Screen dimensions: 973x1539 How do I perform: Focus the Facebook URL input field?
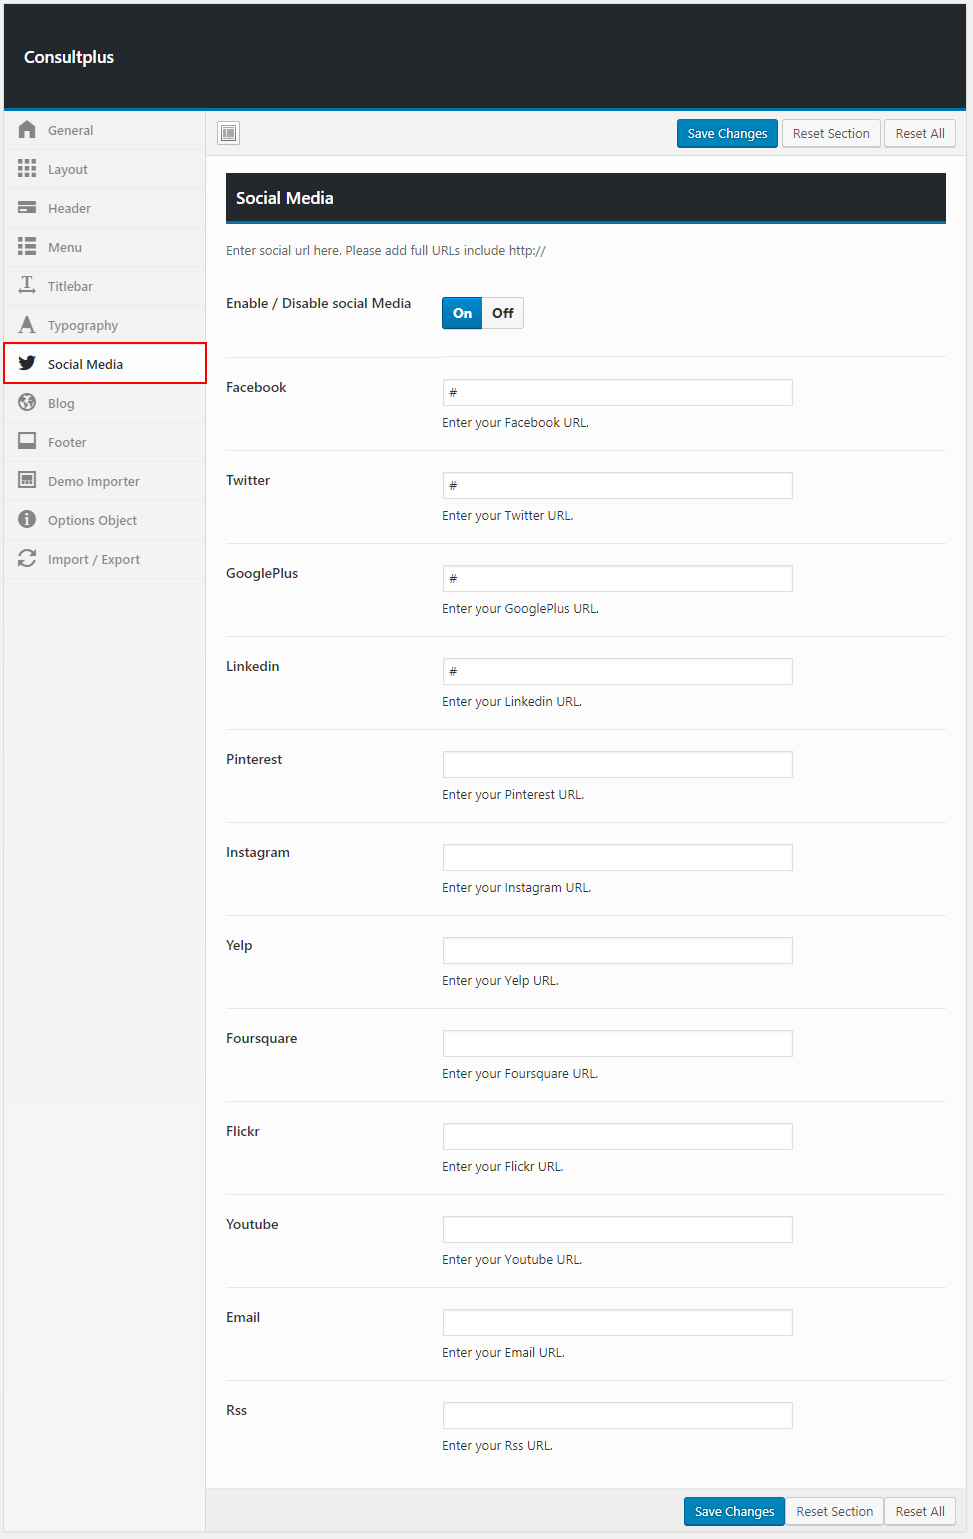click(x=617, y=393)
